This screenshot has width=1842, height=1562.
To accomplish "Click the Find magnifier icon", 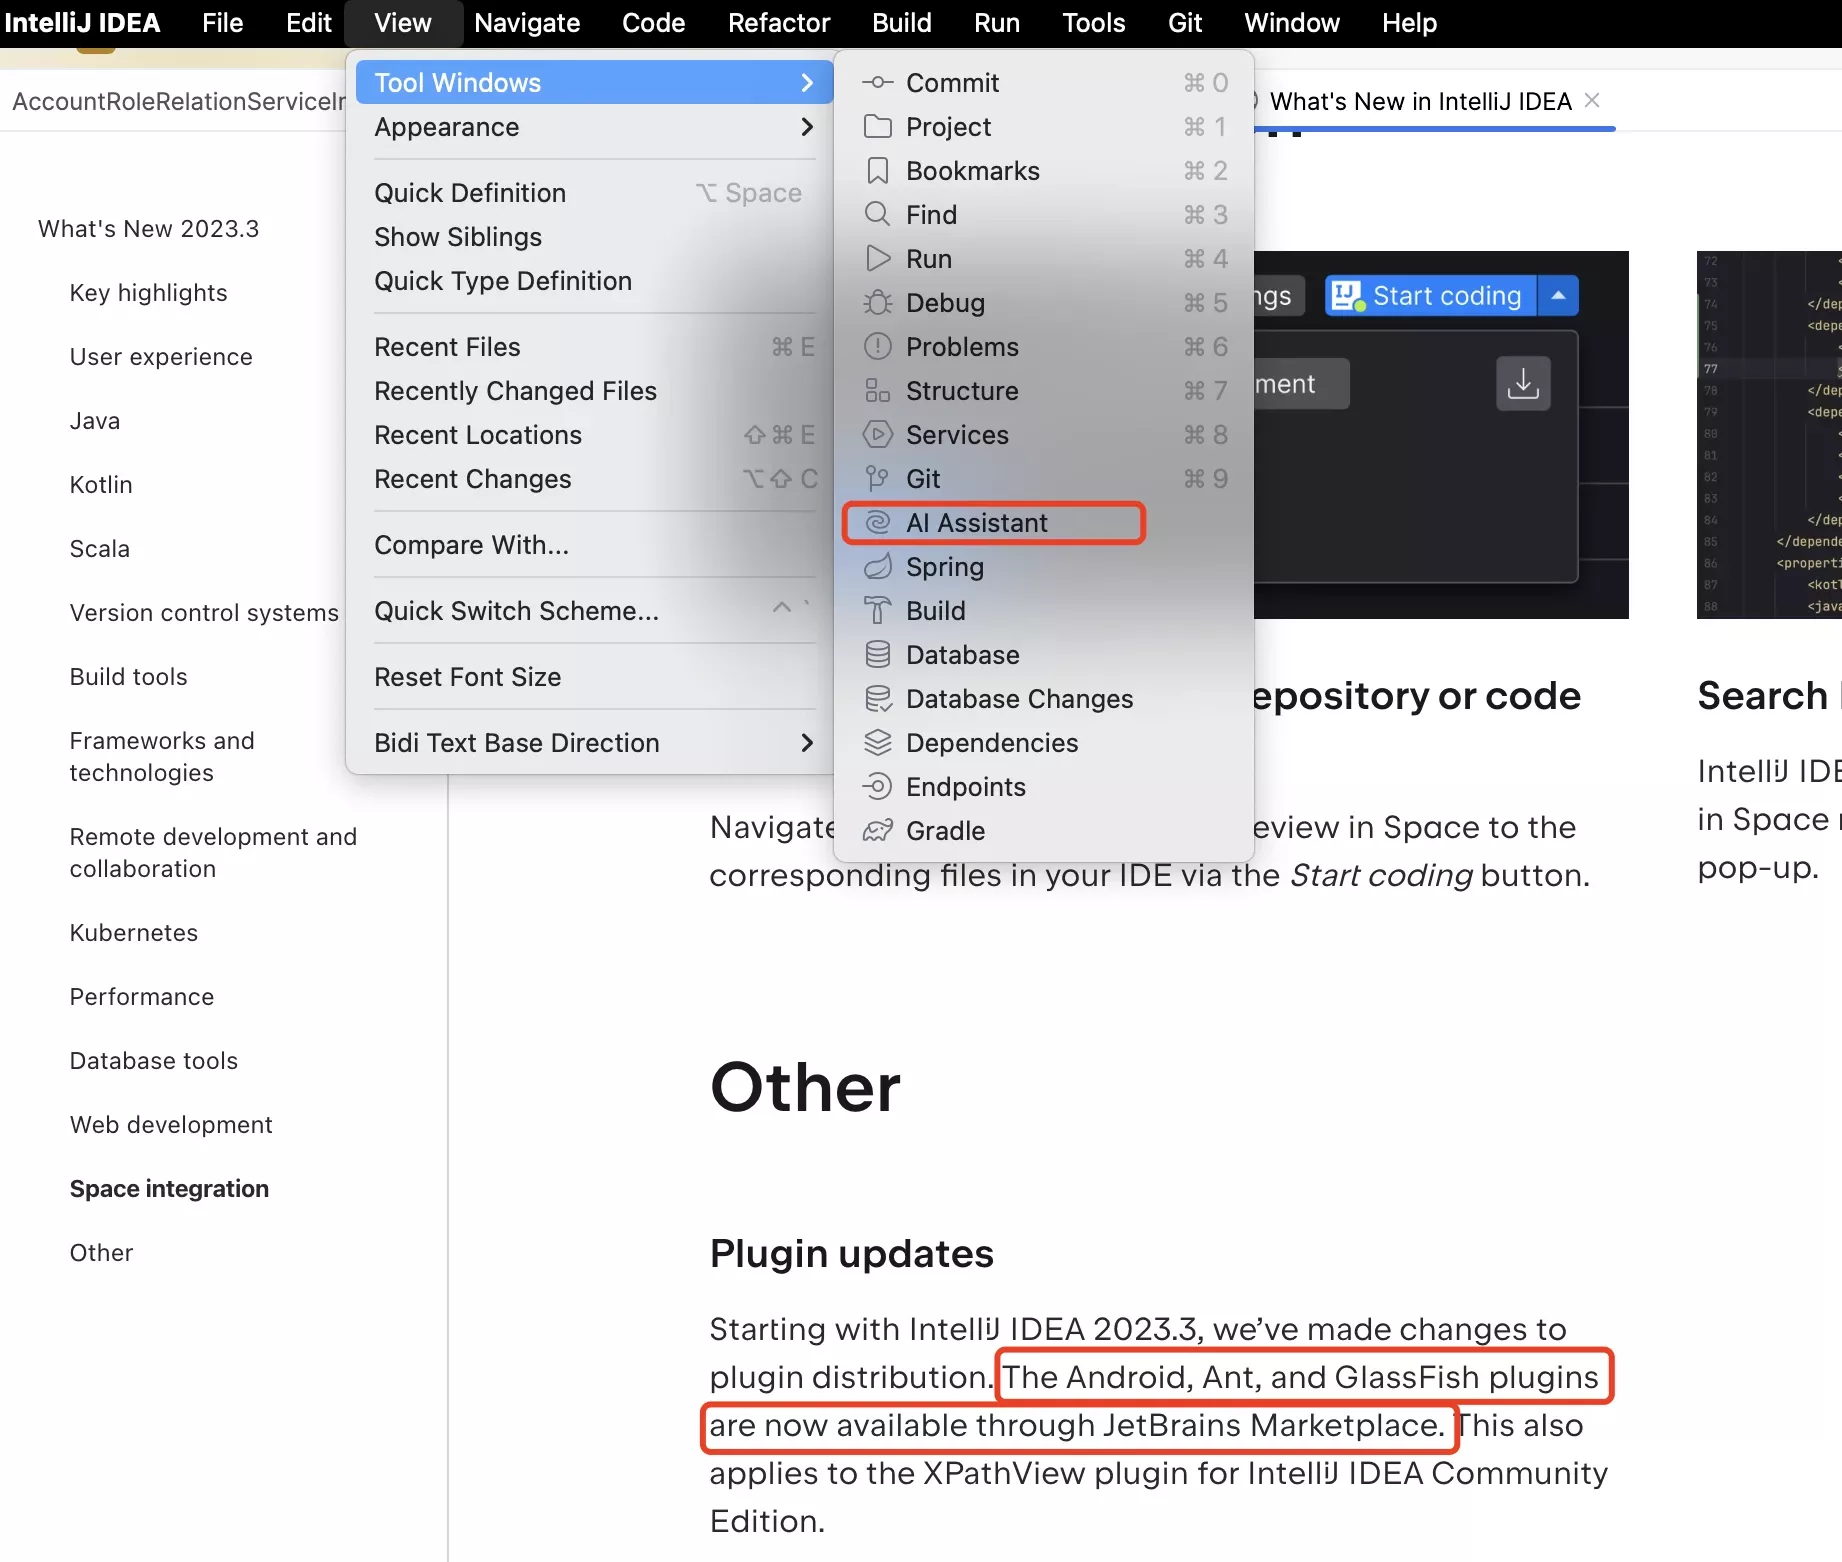I will pos(877,215).
